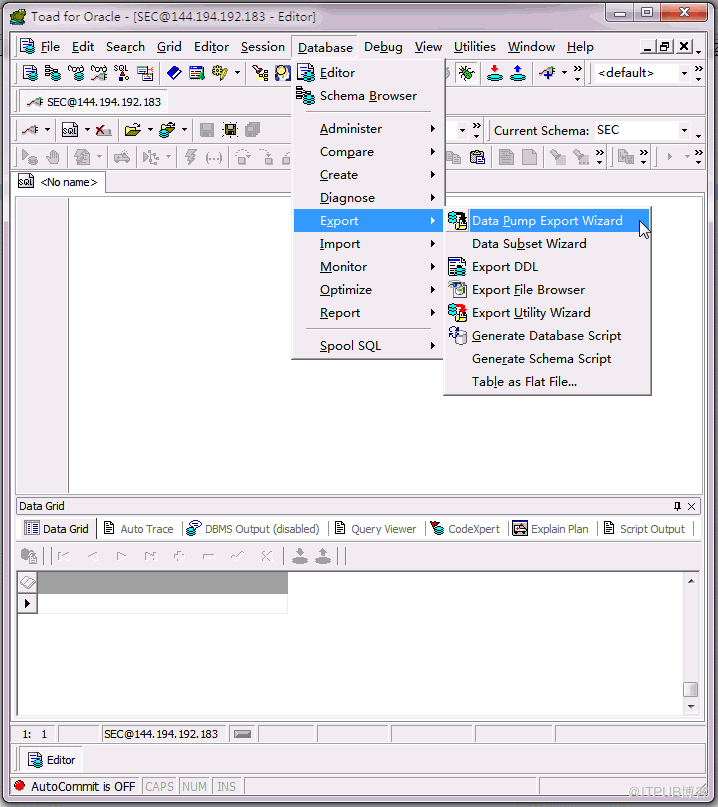Click the blue book toolbar icon
This screenshot has width=718, height=807.
click(x=174, y=73)
